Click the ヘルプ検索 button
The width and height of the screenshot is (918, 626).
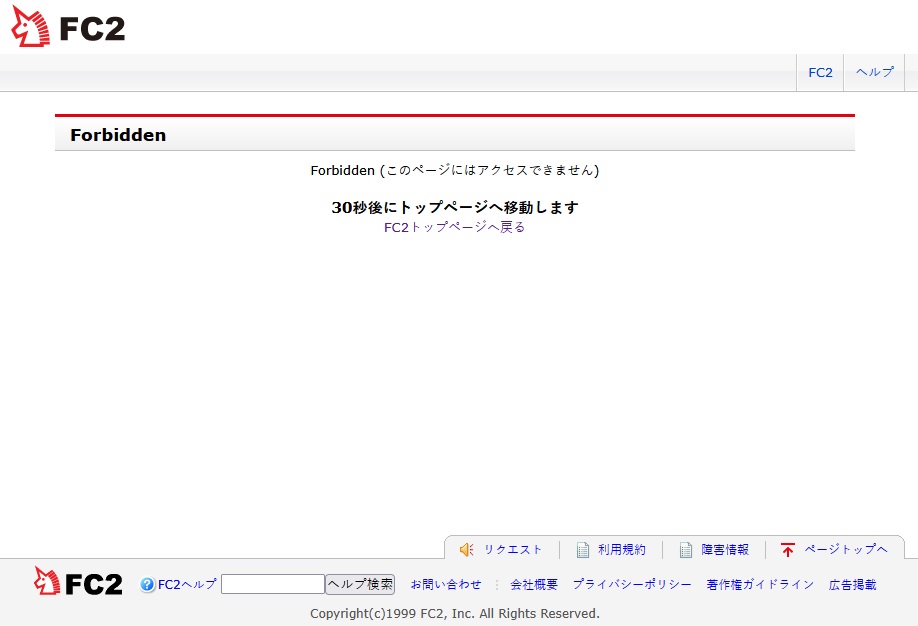pos(360,584)
